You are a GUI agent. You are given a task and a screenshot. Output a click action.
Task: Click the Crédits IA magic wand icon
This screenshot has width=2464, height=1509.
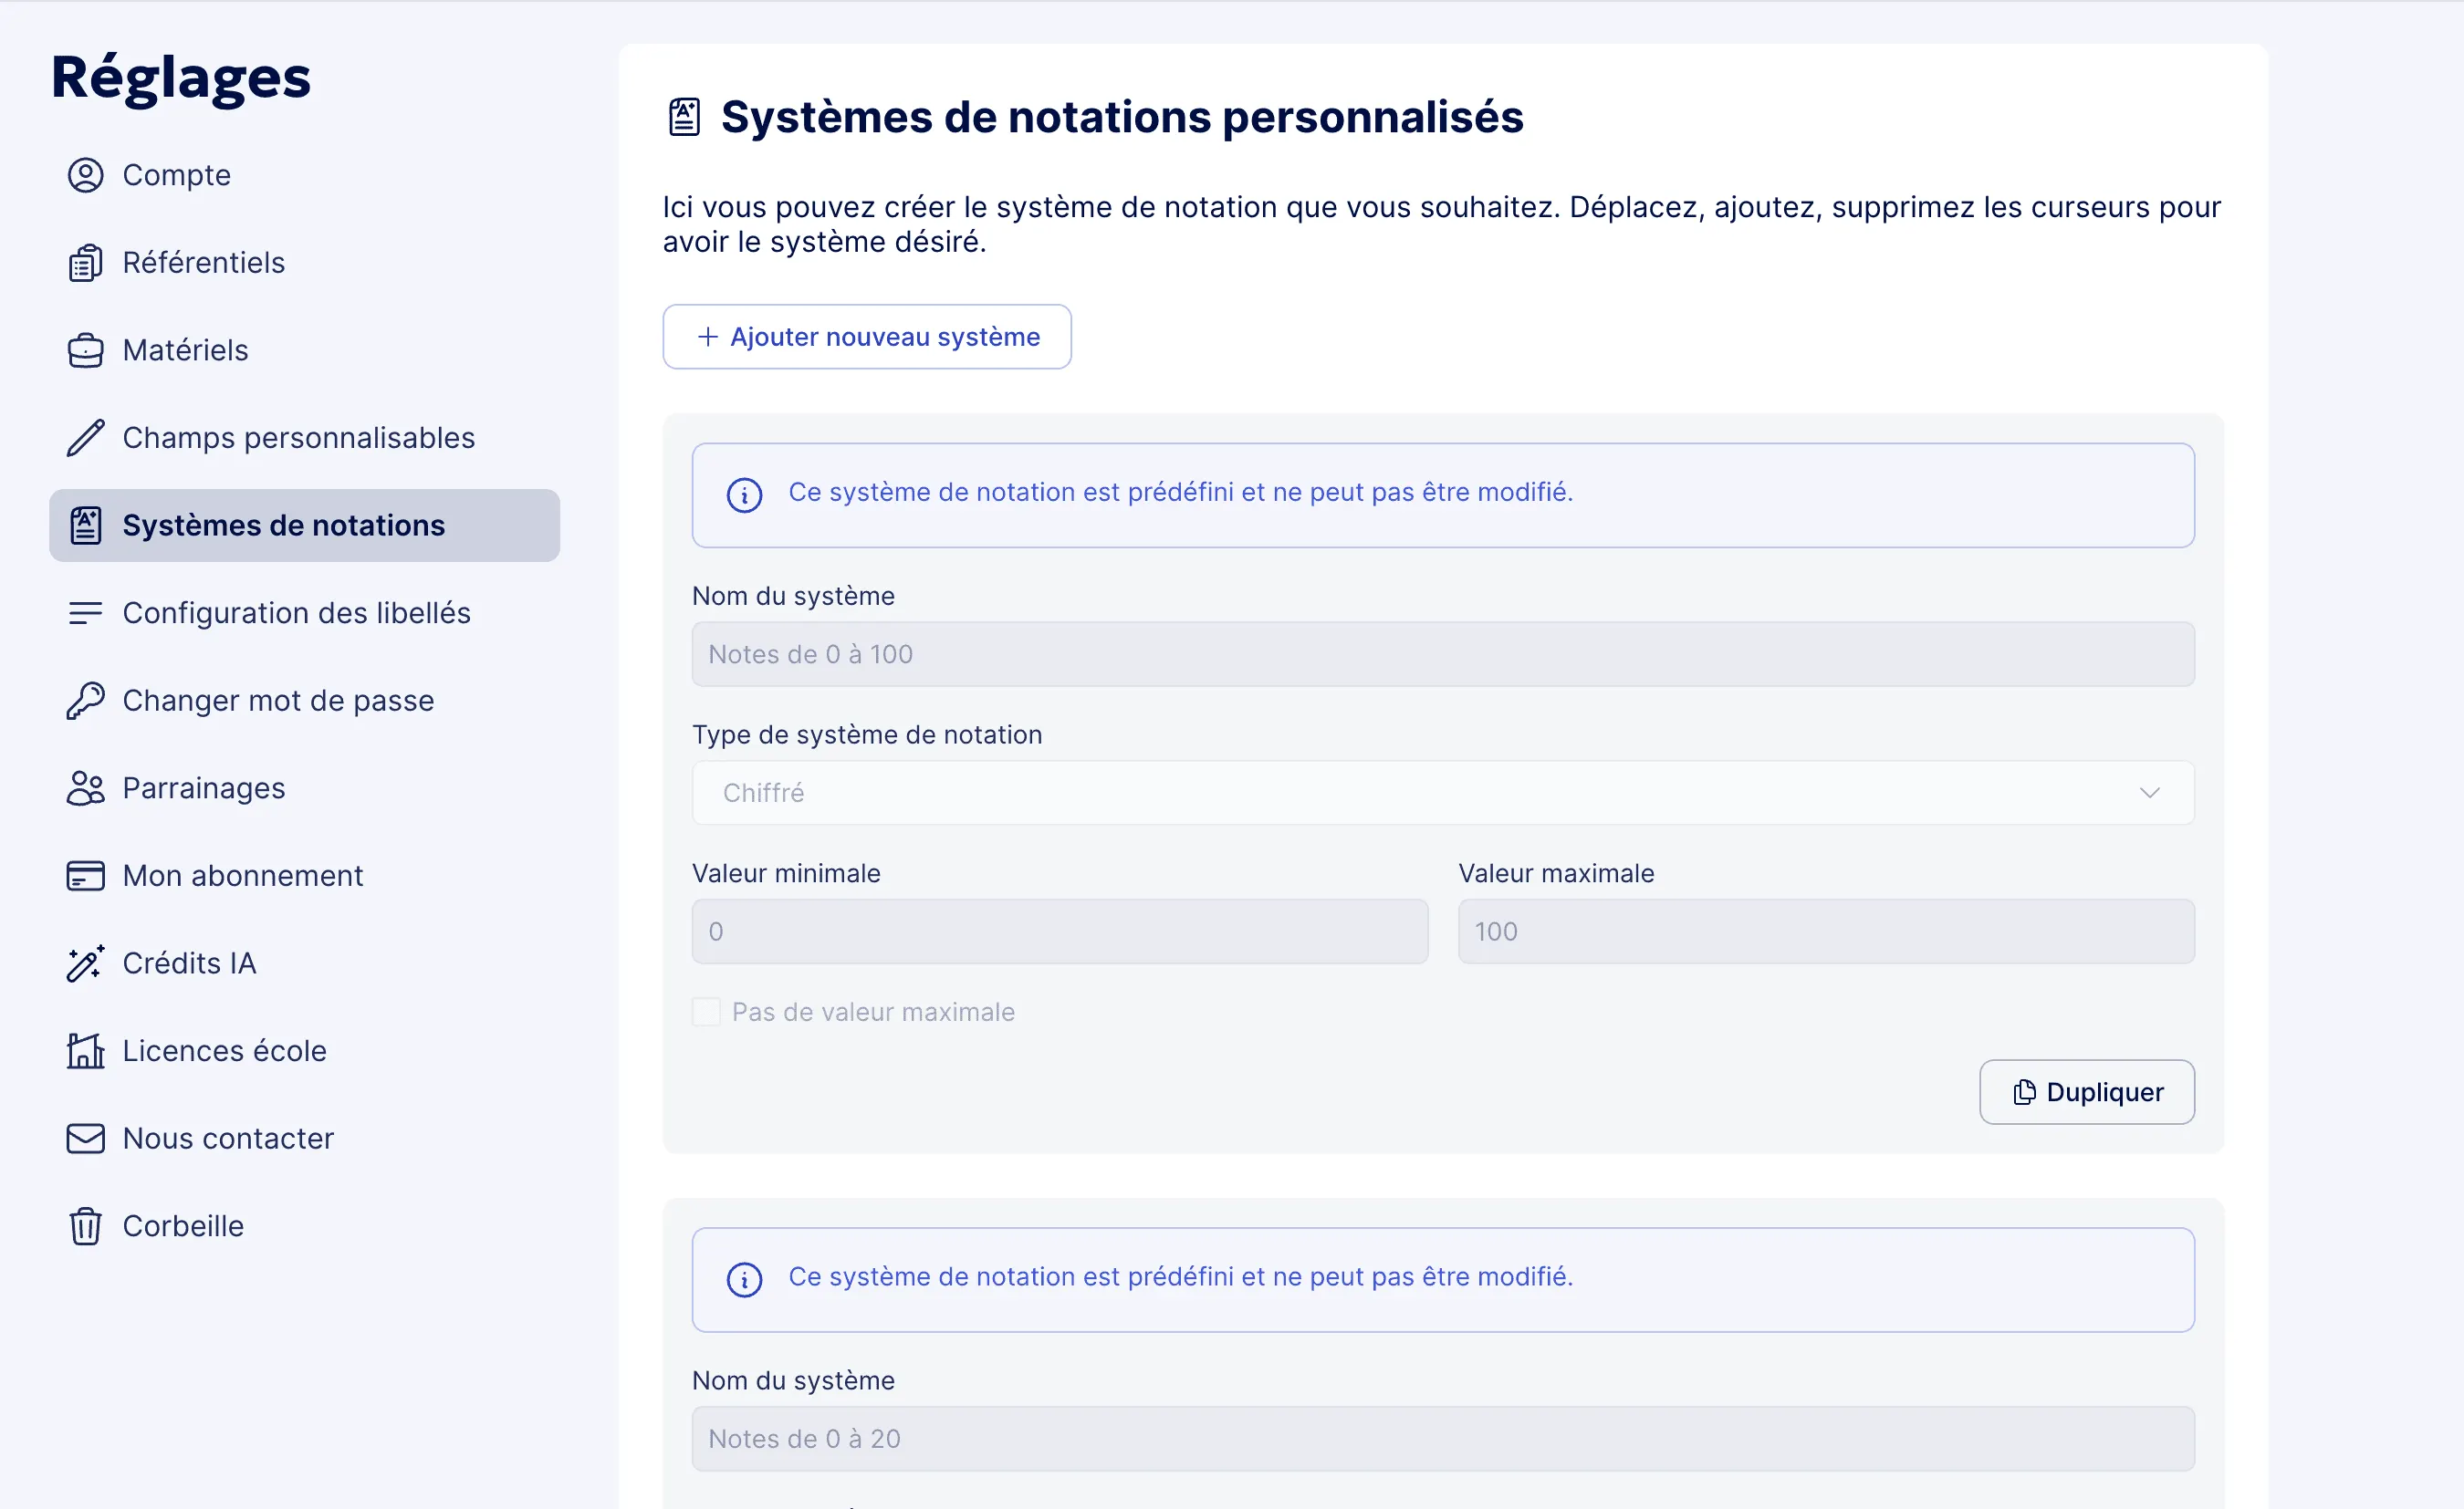85,963
